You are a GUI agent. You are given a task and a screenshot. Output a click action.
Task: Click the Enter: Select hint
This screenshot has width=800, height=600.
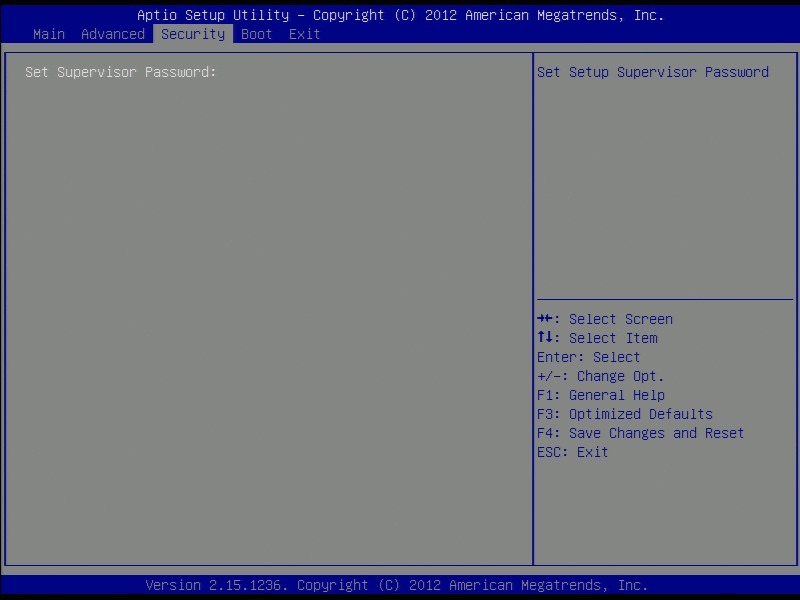pyautogui.click(x=589, y=357)
